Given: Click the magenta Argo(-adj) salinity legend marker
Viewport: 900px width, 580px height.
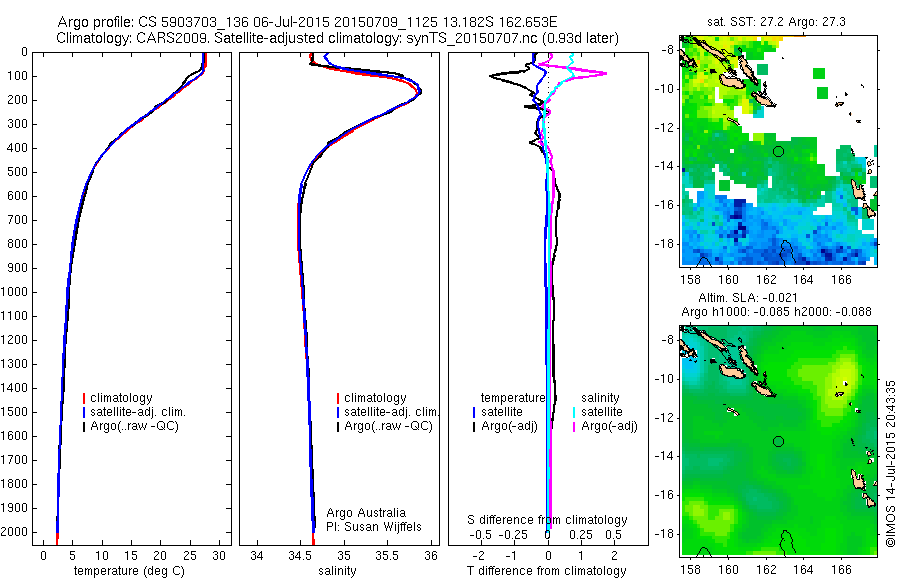Looking at the screenshot, I should tap(574, 426).
